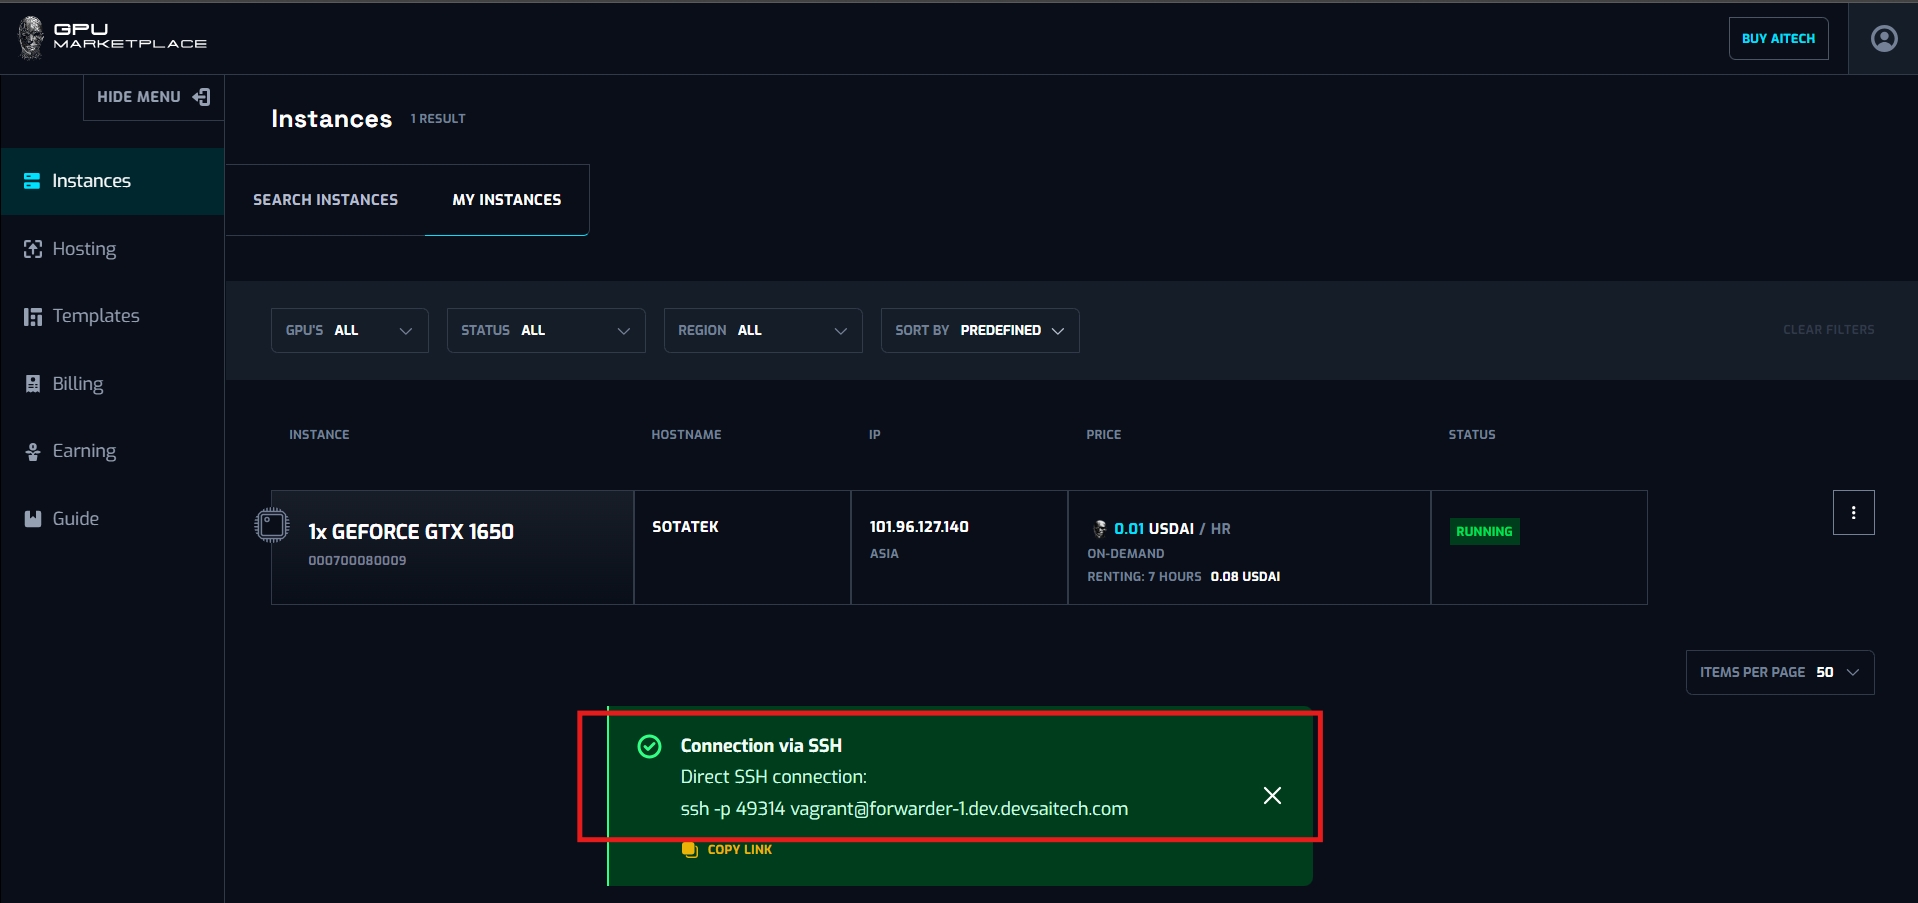Change Items Per Page from 50
The height and width of the screenshot is (903, 1918).
[1779, 673]
